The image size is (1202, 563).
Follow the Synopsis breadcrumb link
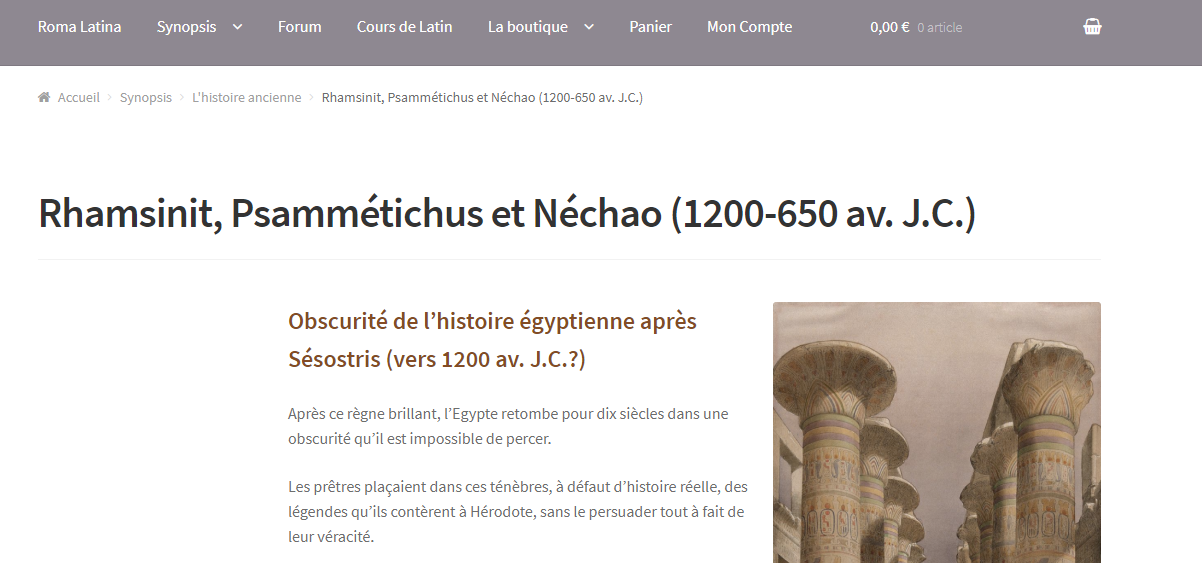coord(145,97)
